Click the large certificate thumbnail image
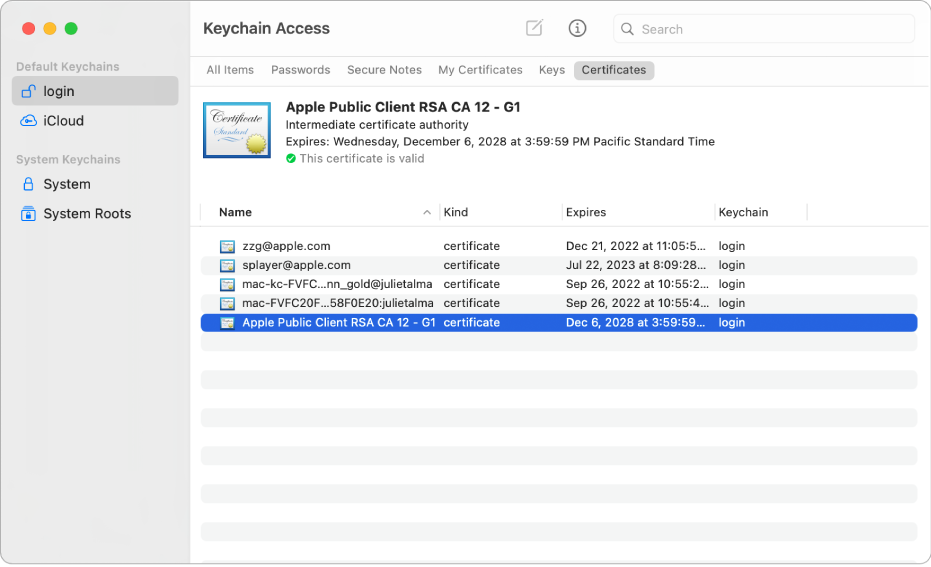The height and width of the screenshot is (567, 931). 237,130
